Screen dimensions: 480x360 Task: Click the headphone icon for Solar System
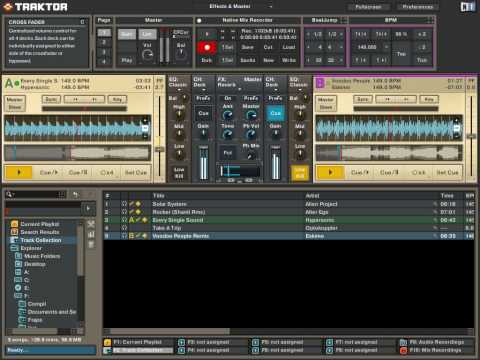coord(124,204)
